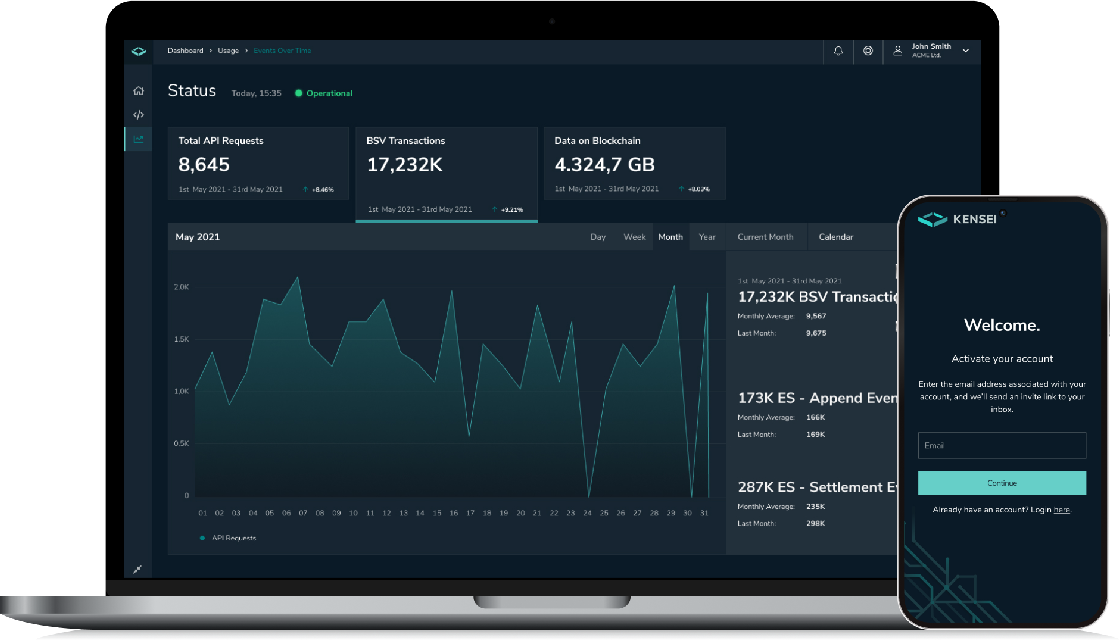Click the 2.0K axis label on chart
The height and width of the screenshot is (640, 1119).
[x=181, y=287]
